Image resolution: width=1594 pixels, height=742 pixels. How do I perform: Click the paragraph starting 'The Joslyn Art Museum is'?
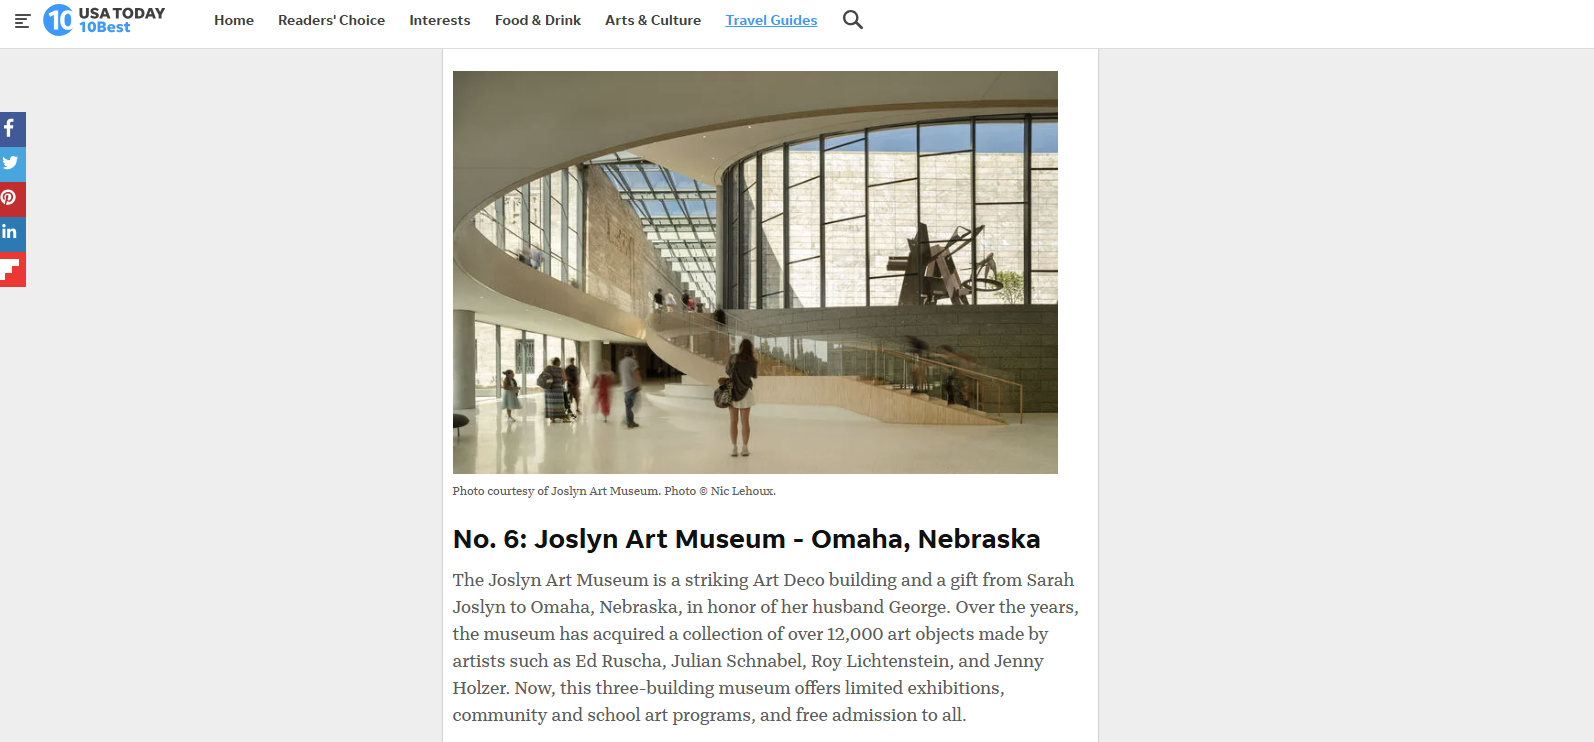(766, 647)
